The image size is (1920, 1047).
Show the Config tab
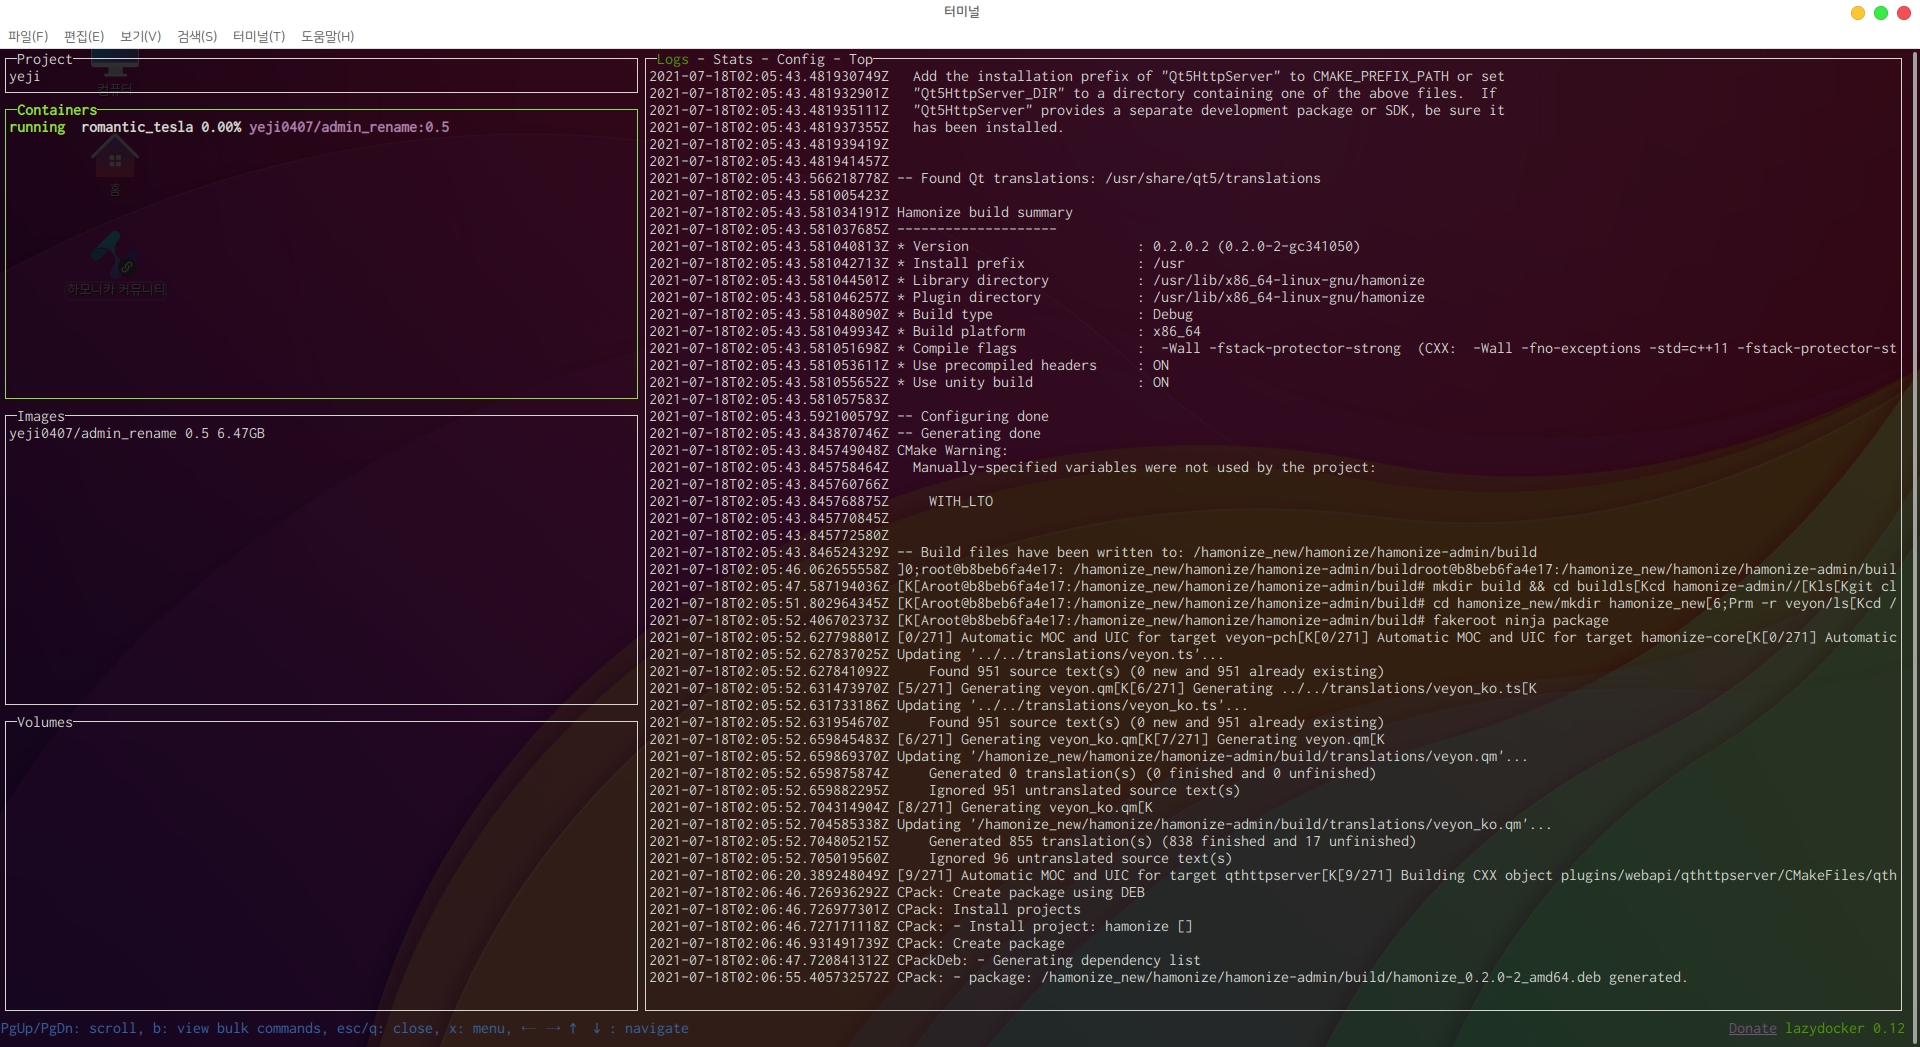pyautogui.click(x=800, y=60)
